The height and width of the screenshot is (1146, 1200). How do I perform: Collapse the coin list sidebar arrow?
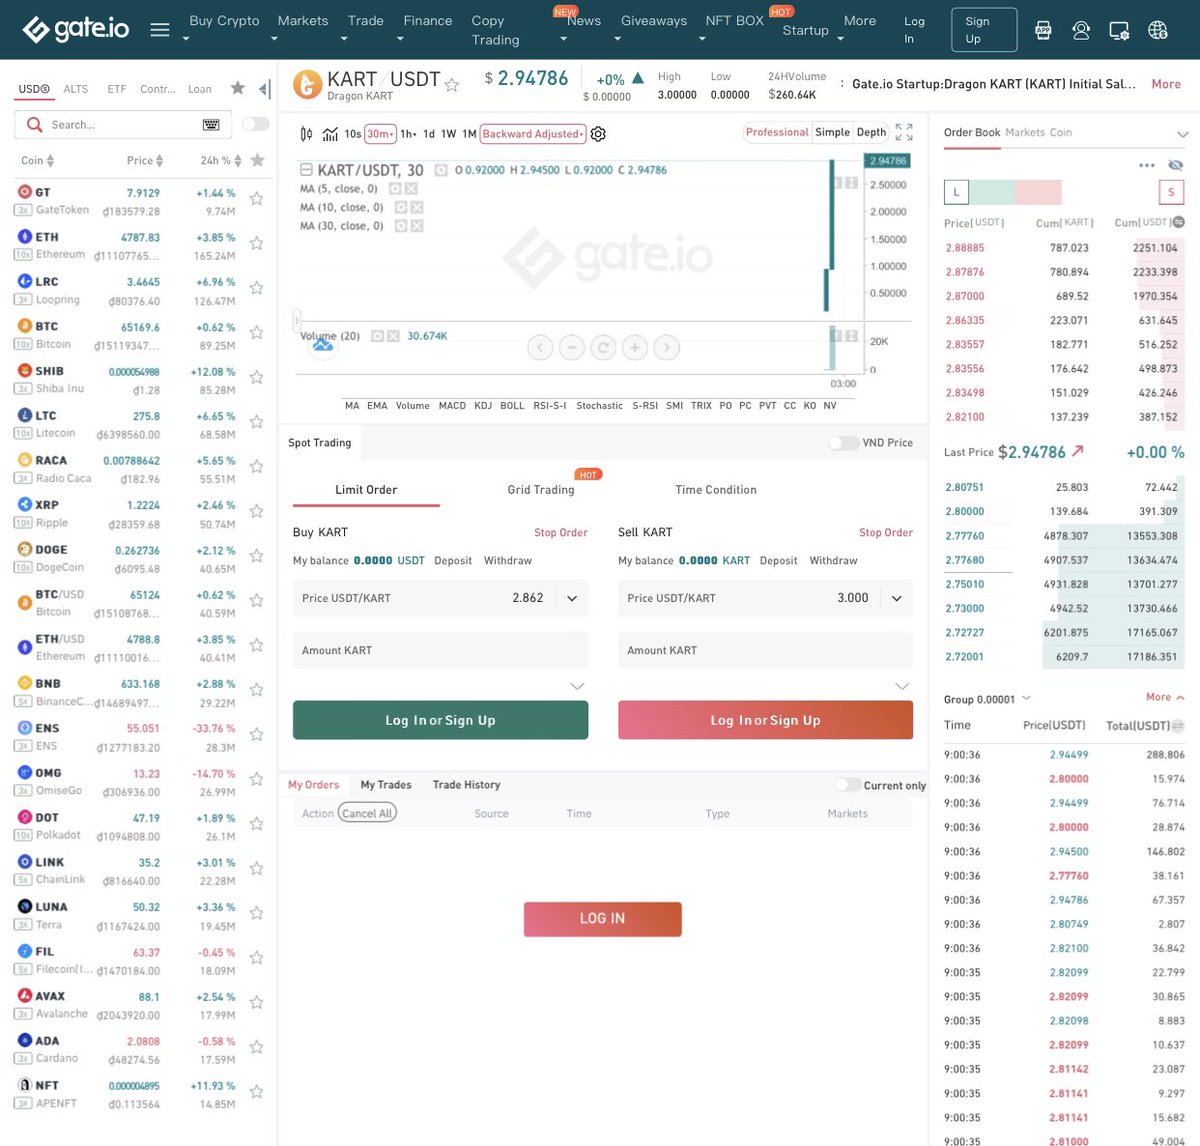click(x=264, y=89)
